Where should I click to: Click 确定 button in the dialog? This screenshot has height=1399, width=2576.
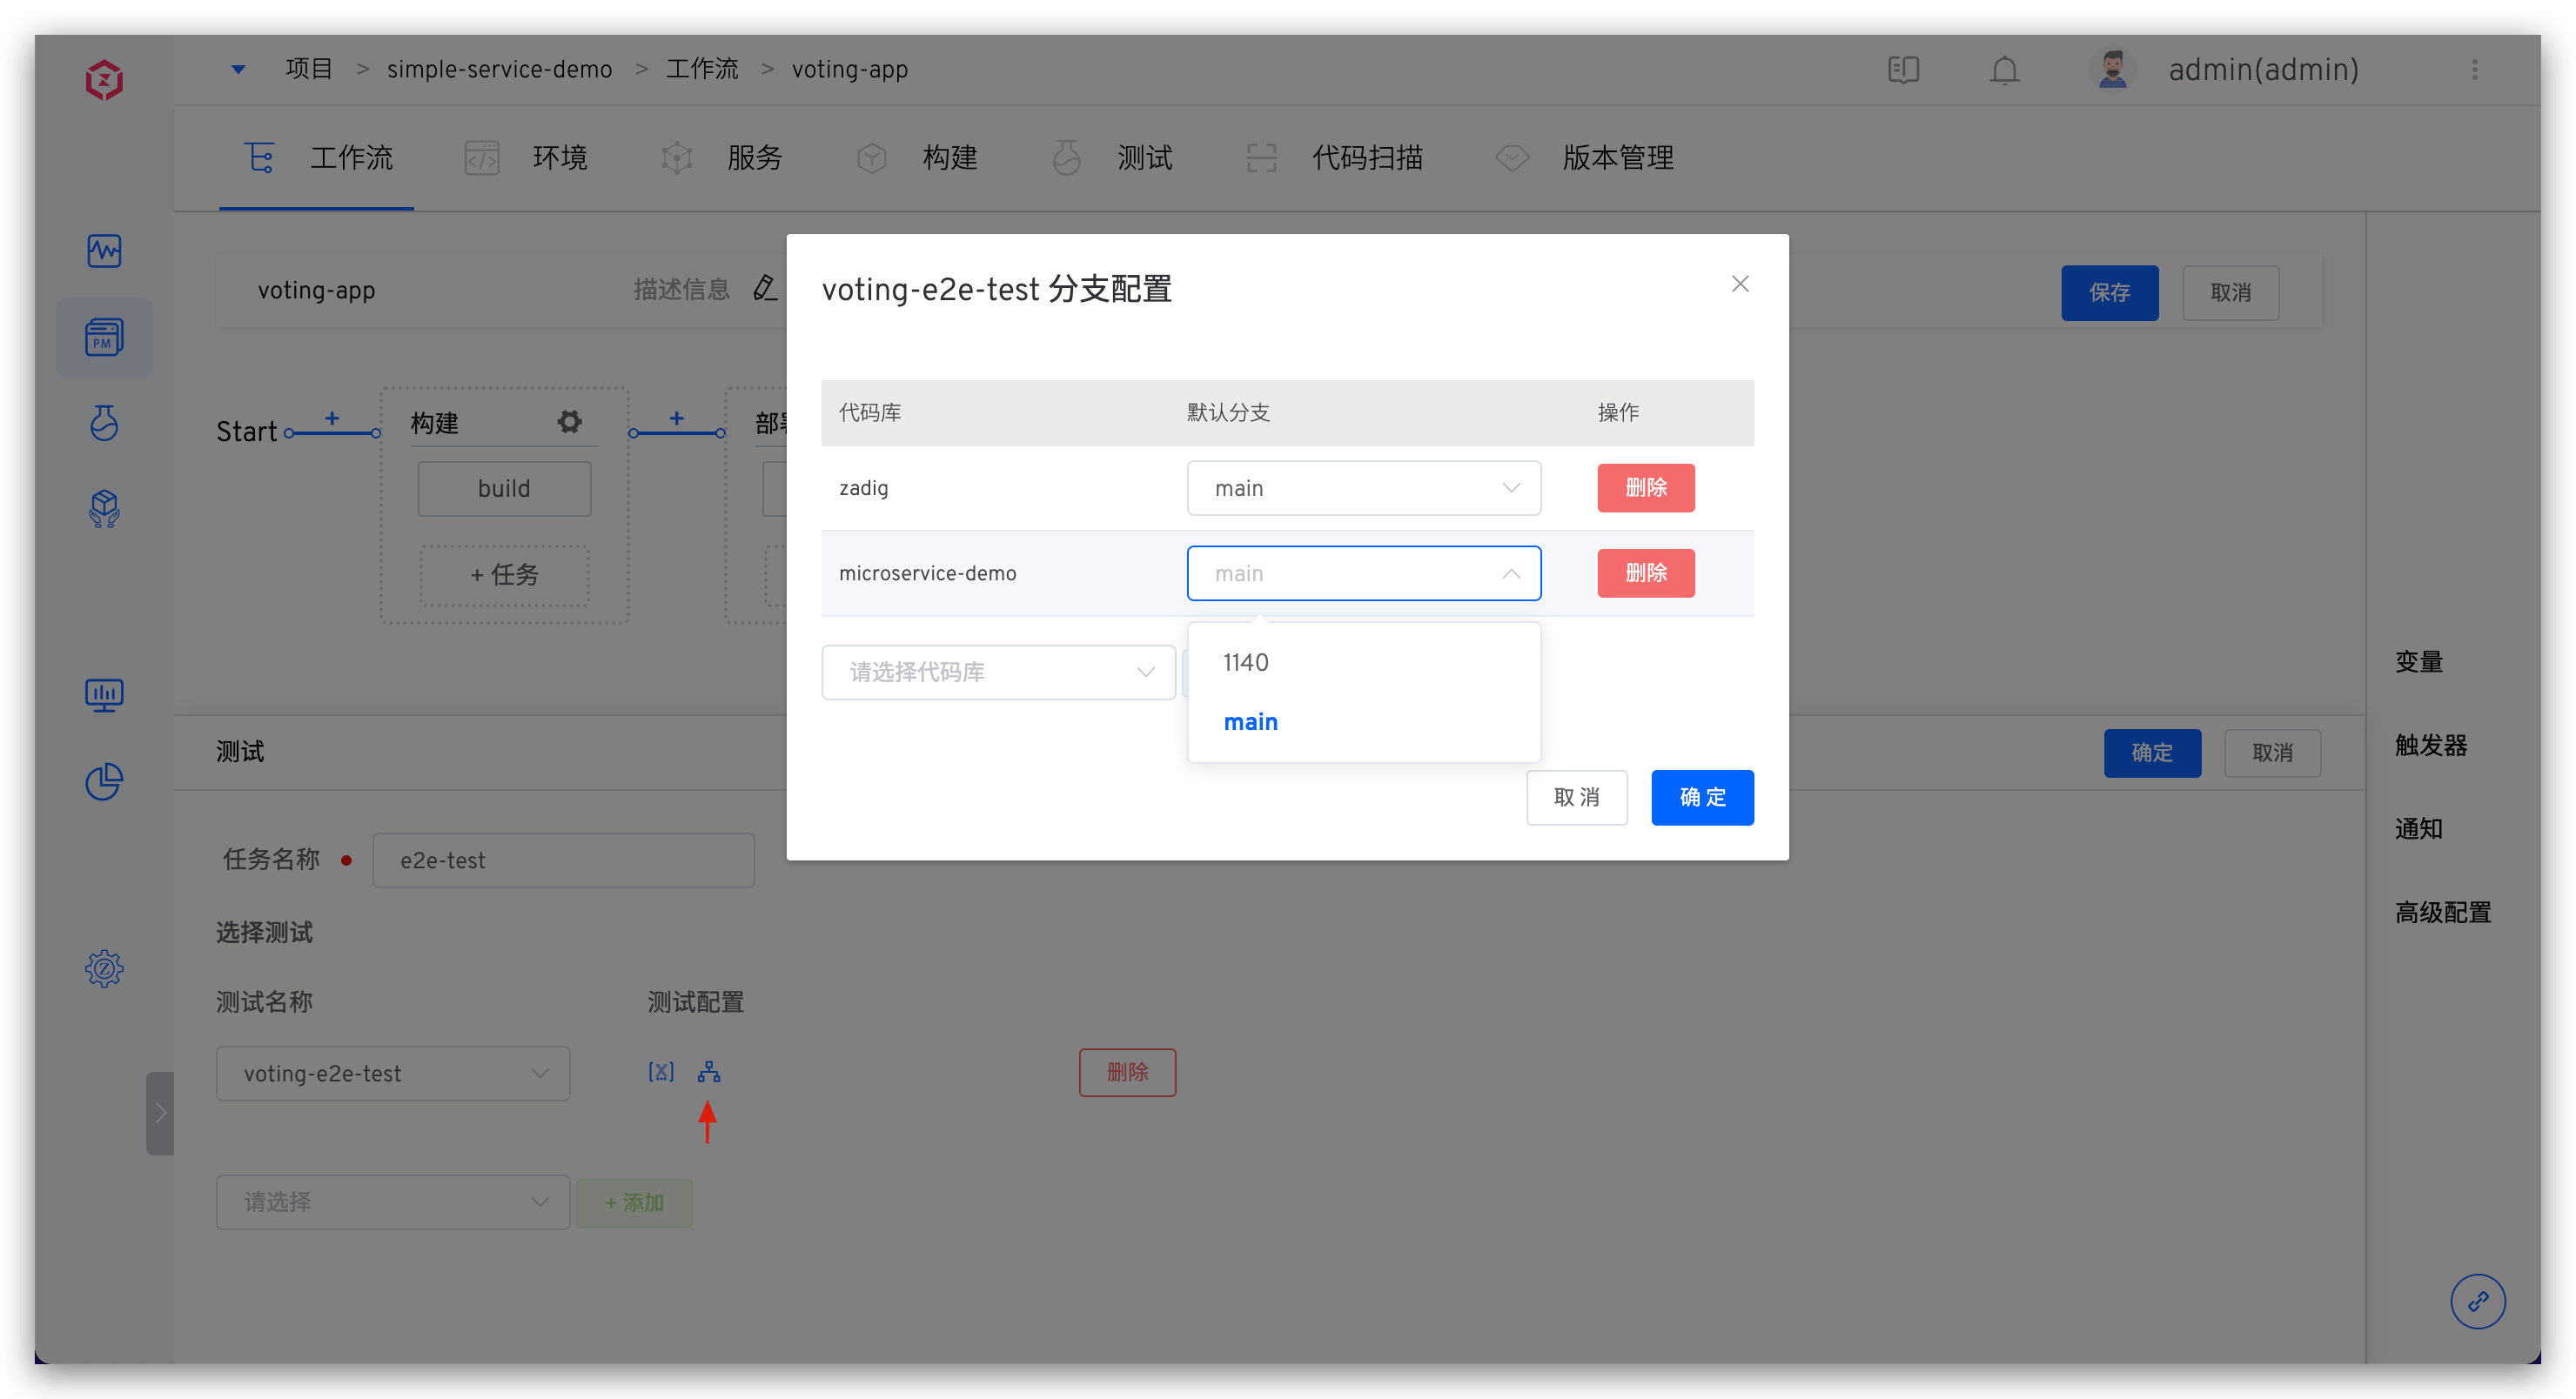pos(1702,797)
